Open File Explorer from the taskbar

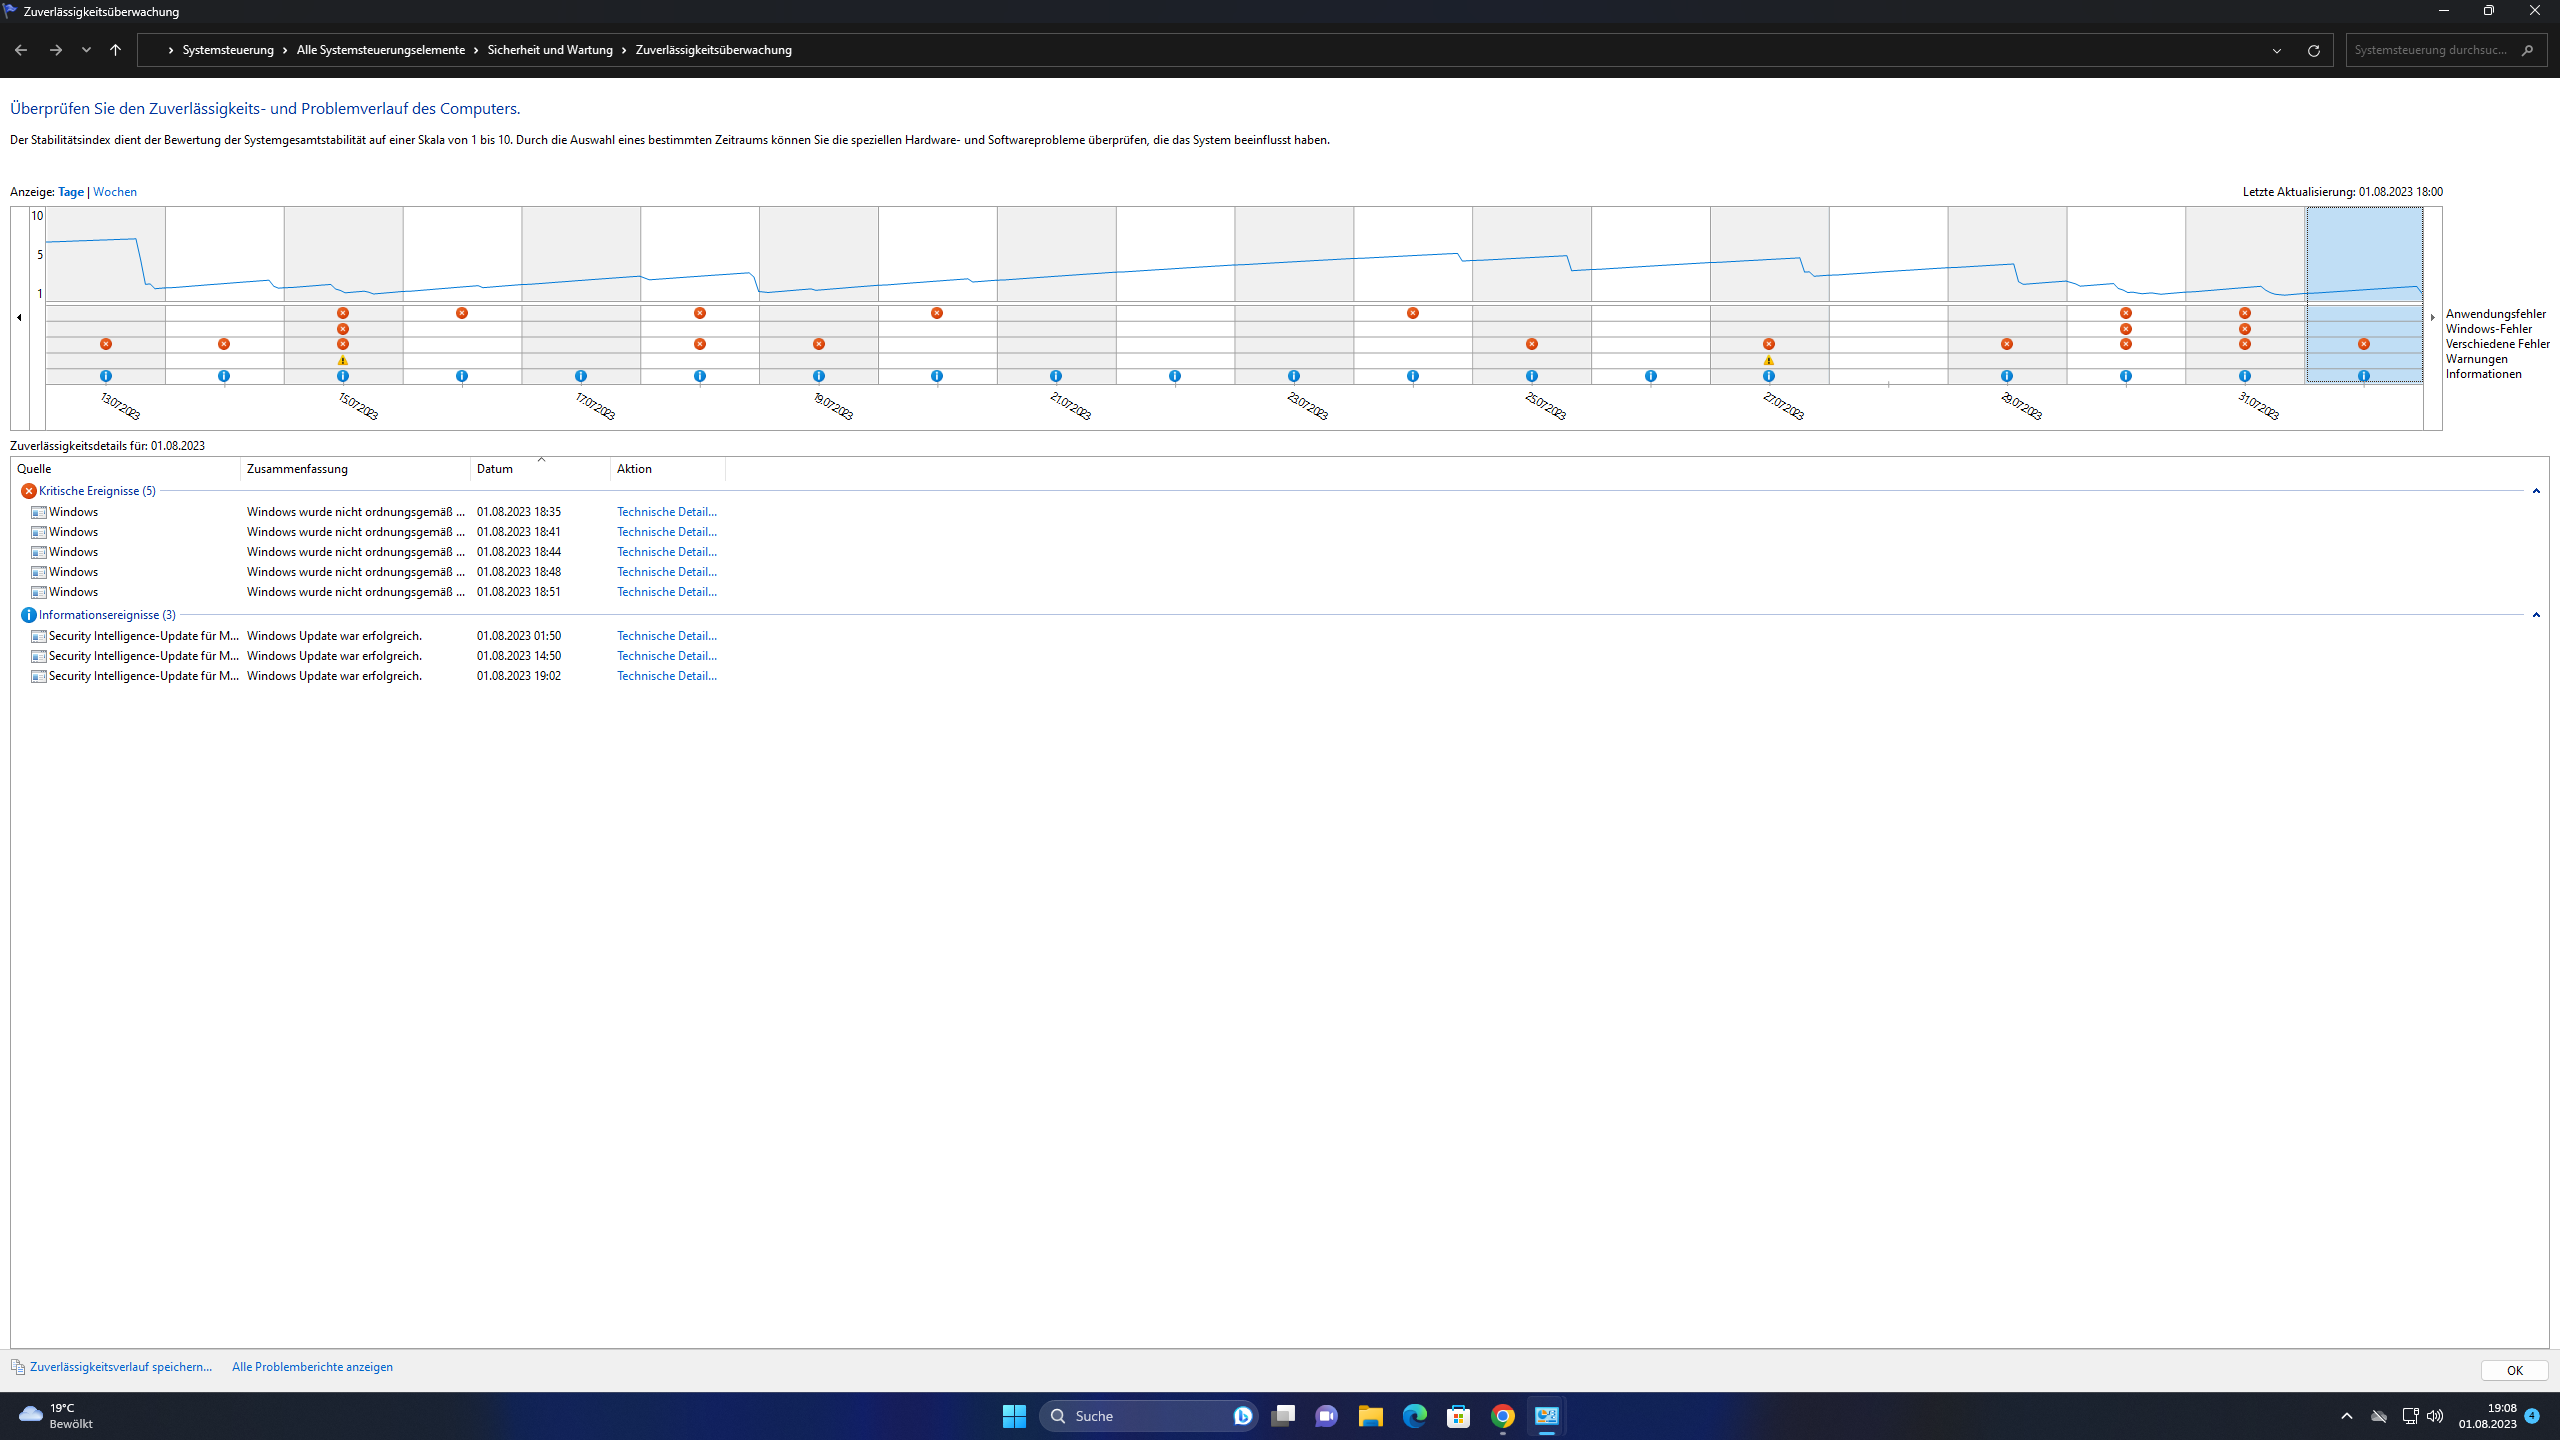tap(1370, 1416)
